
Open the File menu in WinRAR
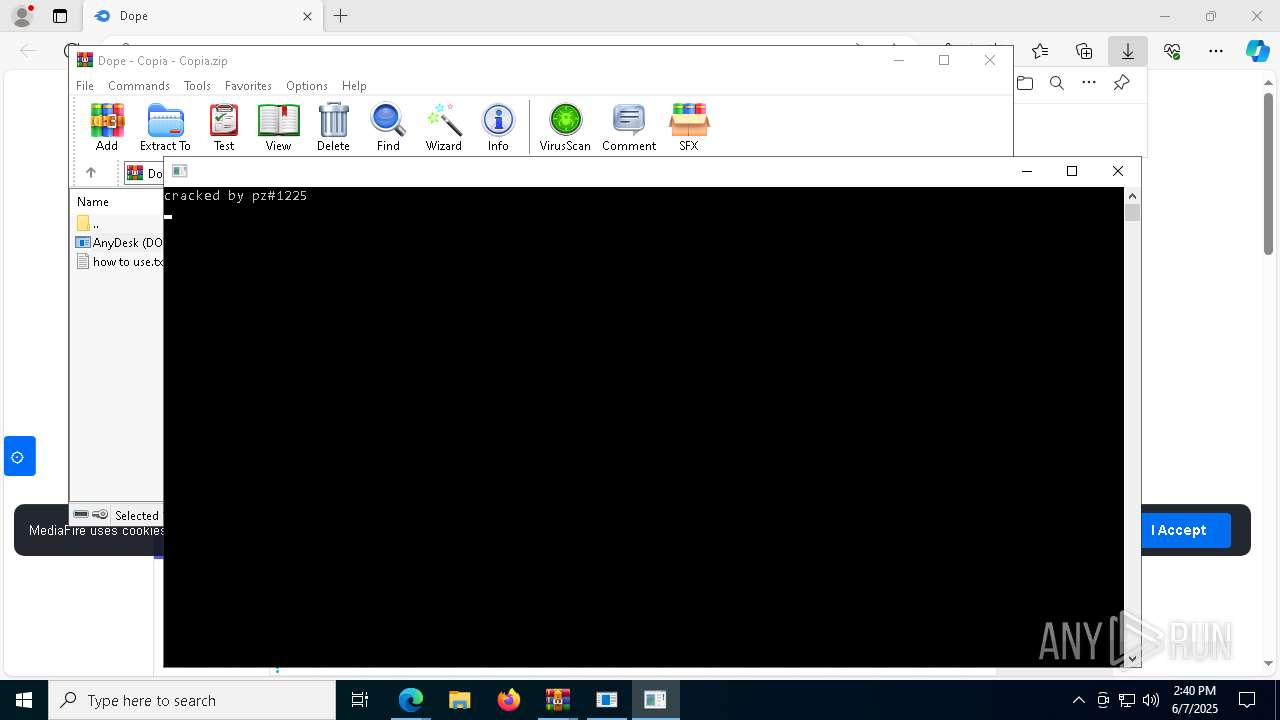click(x=85, y=86)
